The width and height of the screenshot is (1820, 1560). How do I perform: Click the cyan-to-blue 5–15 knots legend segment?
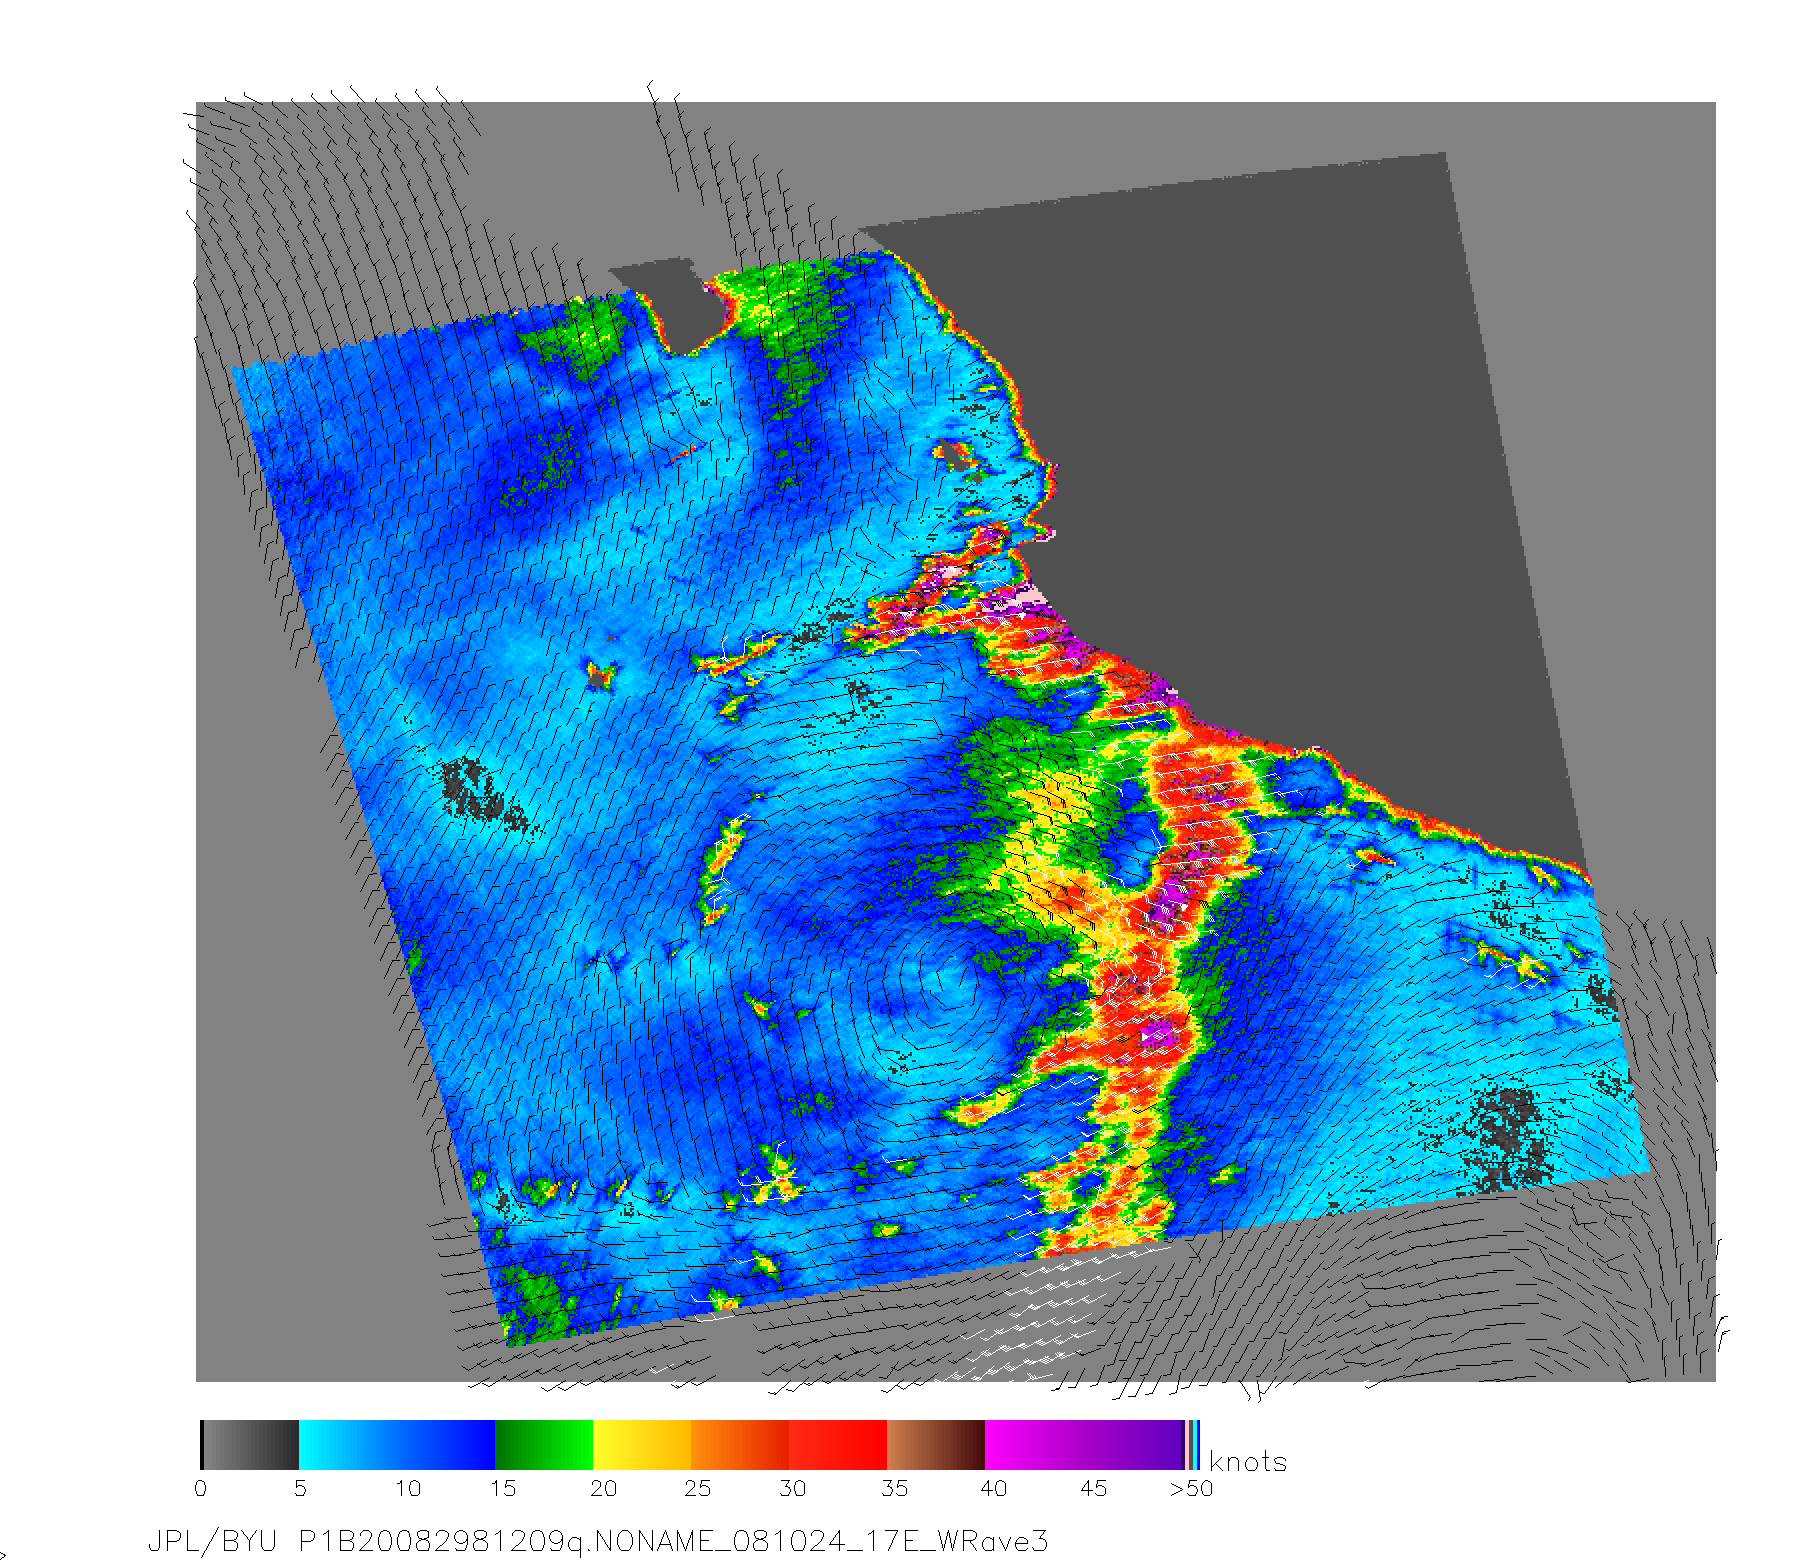[x=397, y=1445]
